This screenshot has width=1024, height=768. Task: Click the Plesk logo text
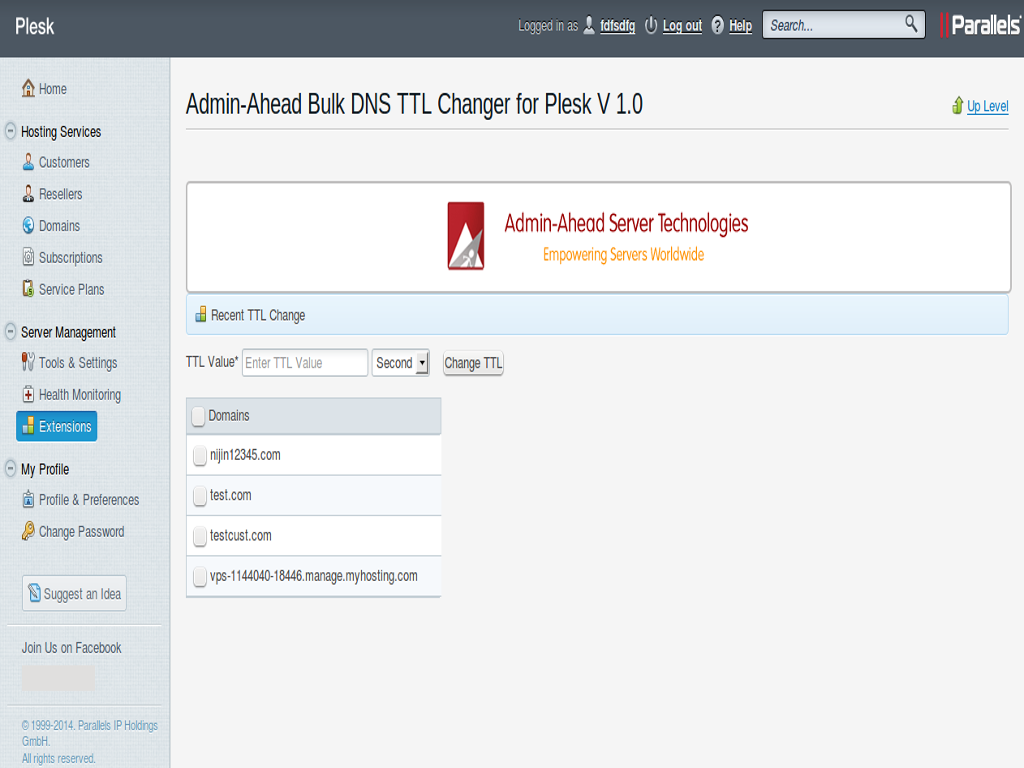pyautogui.click(x=35, y=26)
